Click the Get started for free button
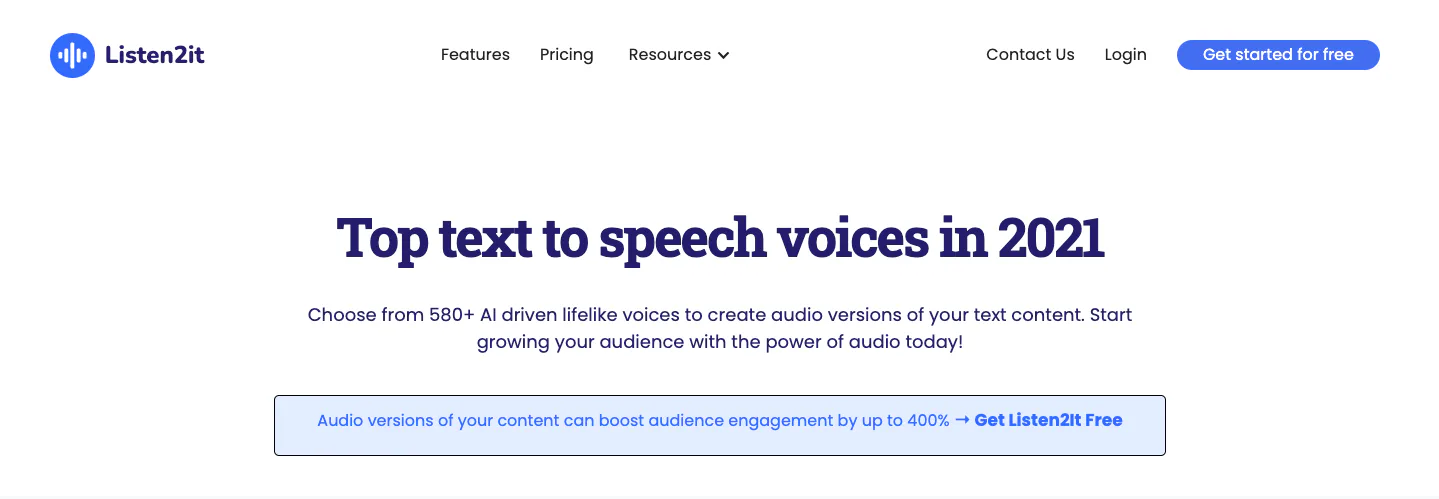 tap(1278, 55)
